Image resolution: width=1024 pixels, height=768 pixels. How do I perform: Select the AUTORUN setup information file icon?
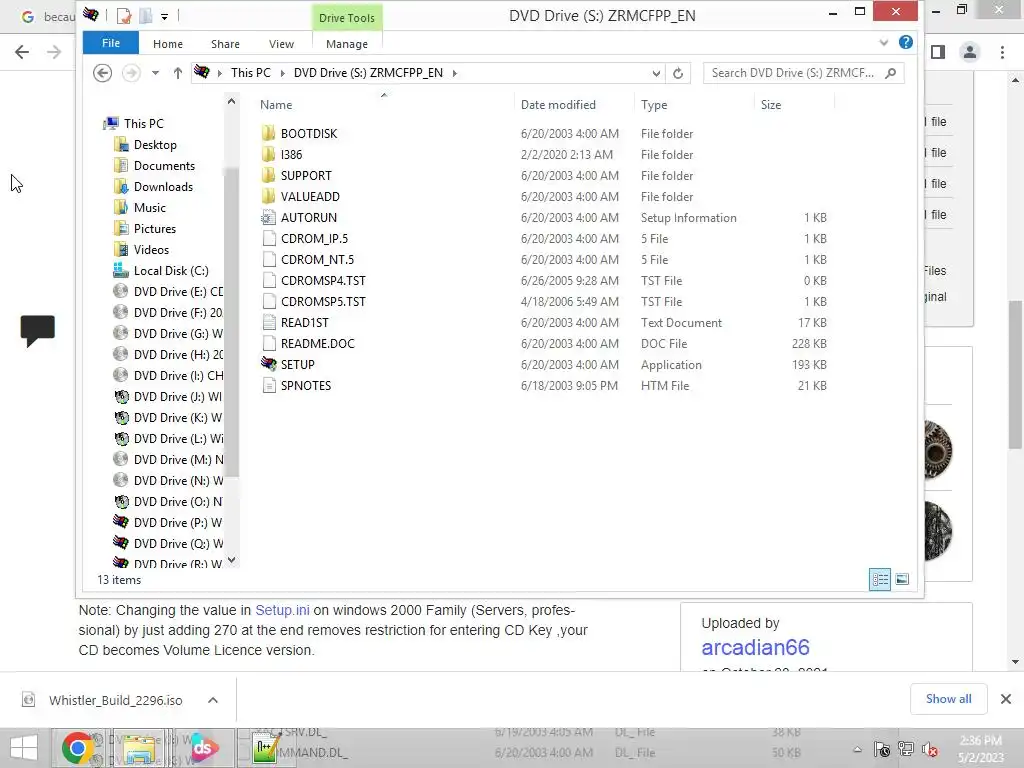(268, 217)
